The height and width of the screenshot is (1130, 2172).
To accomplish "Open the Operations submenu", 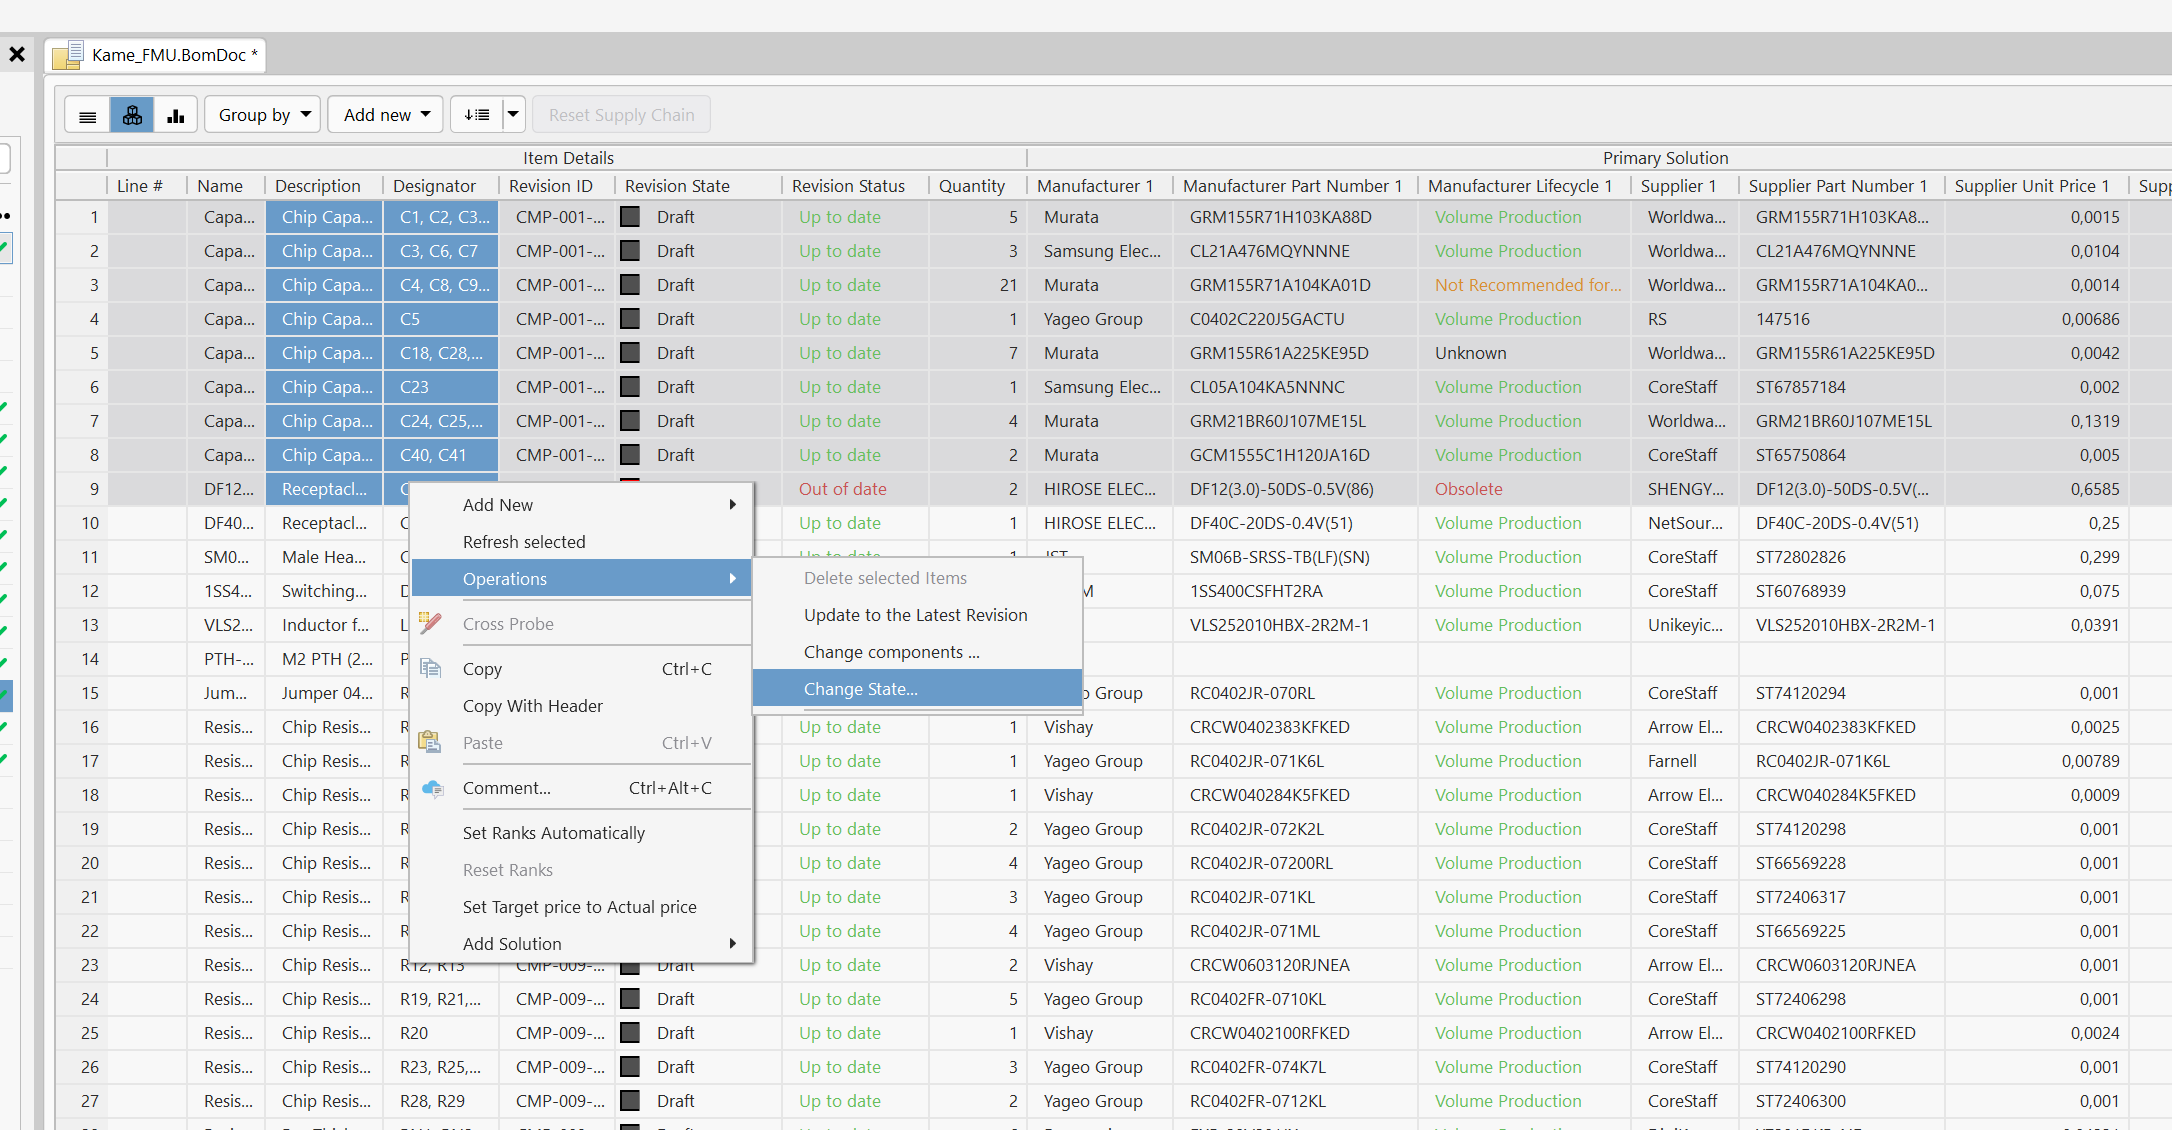I will coord(581,578).
